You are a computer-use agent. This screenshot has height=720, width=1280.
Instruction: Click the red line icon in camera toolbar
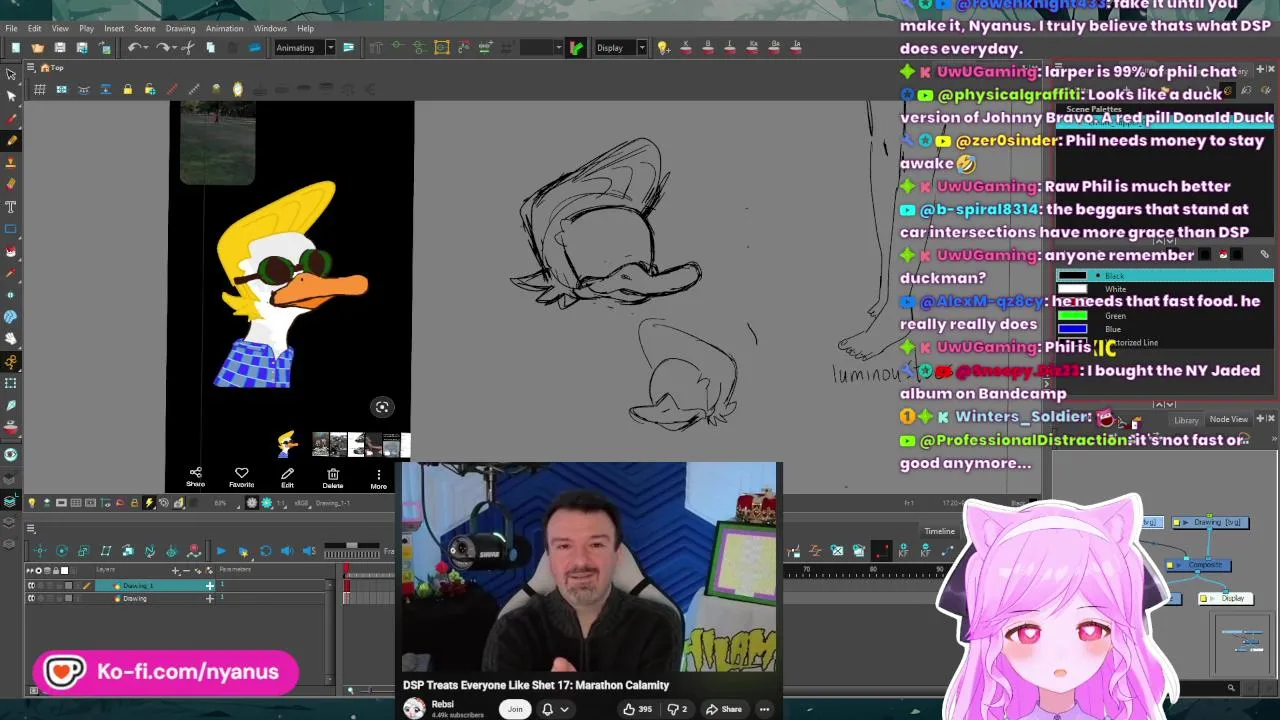tap(172, 90)
